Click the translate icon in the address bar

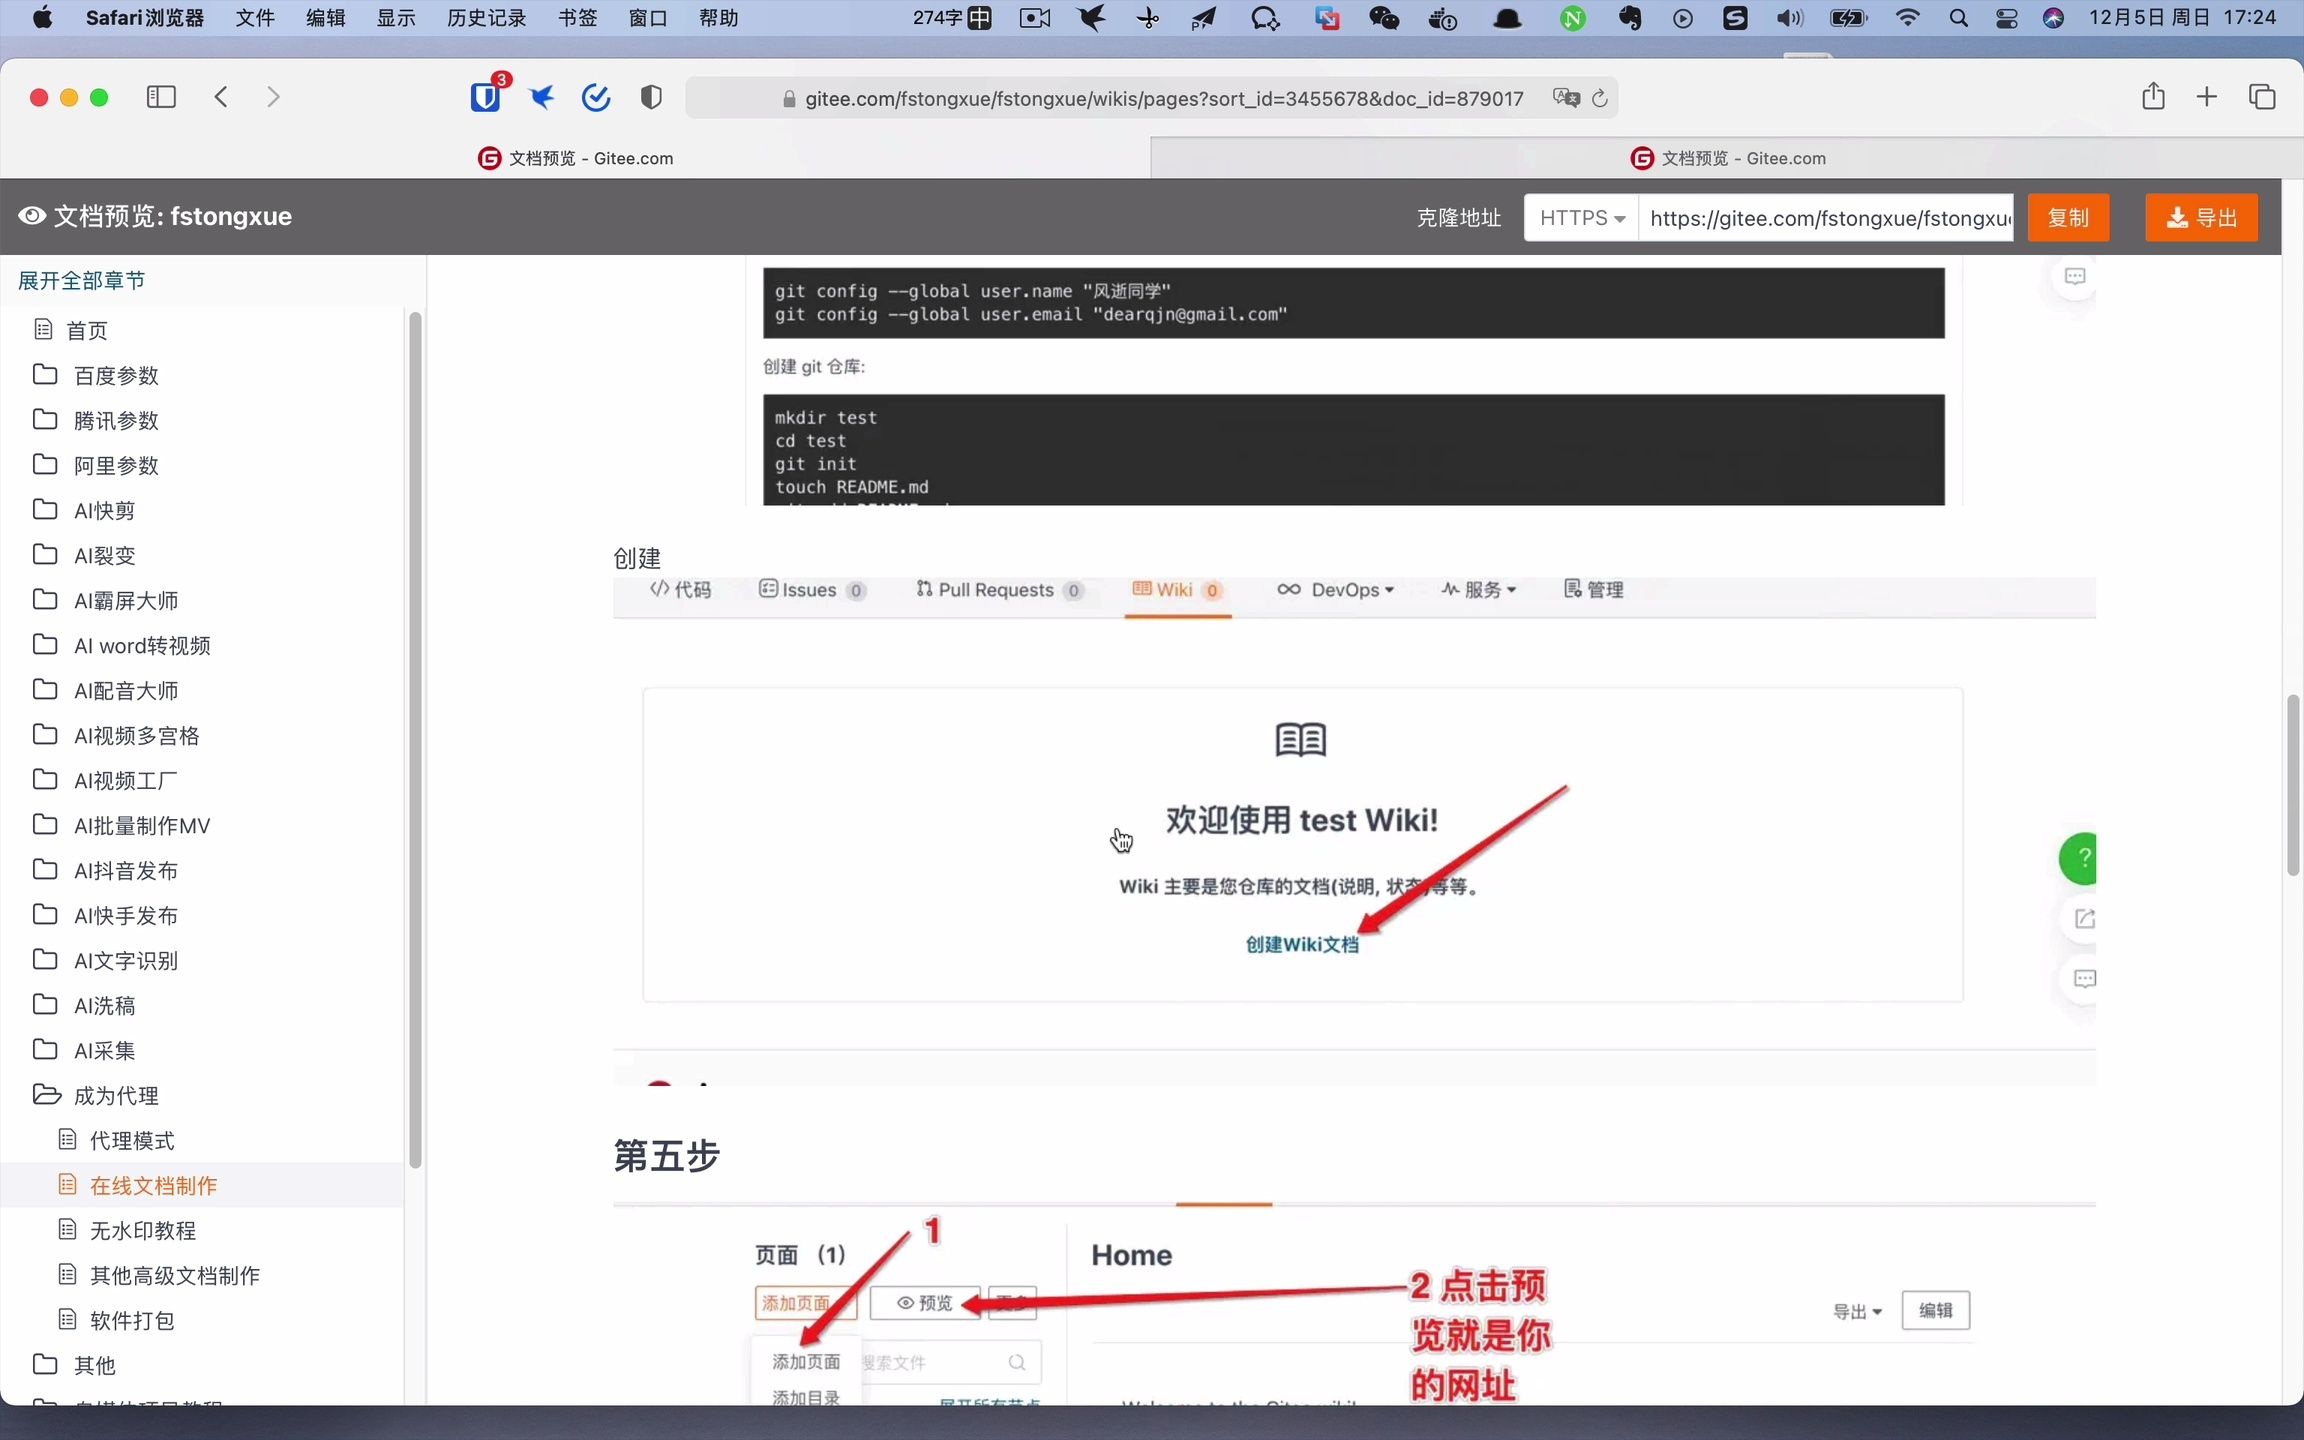click(1565, 98)
